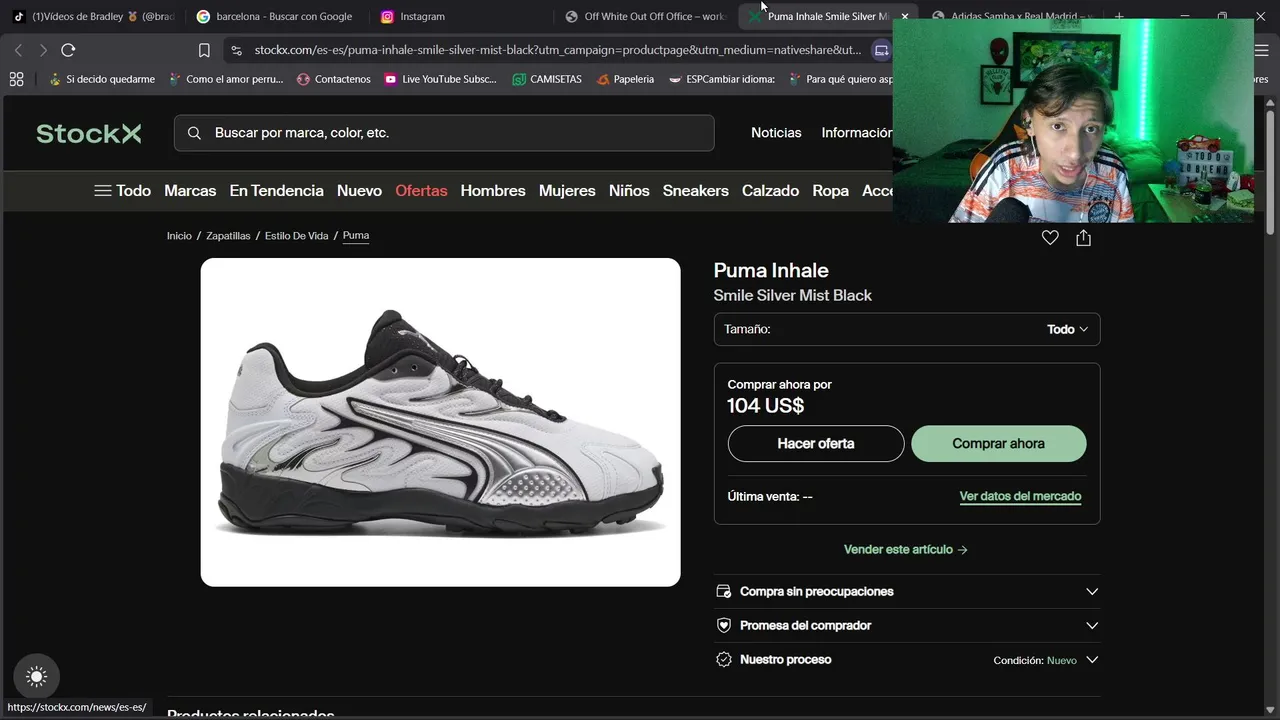Viewport: 1280px width, 720px height.
Task: Click browser reload button
Action: [x=68, y=50]
